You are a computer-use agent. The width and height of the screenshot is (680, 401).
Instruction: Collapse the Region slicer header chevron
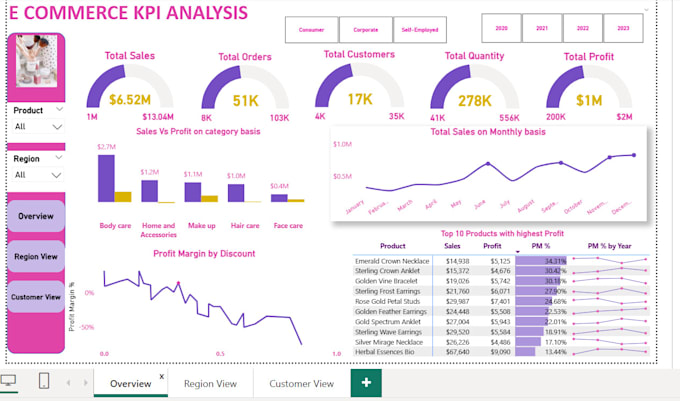[x=59, y=158]
